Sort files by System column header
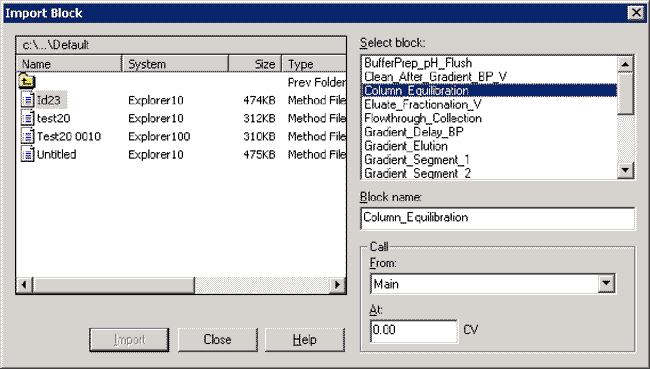 click(175, 64)
